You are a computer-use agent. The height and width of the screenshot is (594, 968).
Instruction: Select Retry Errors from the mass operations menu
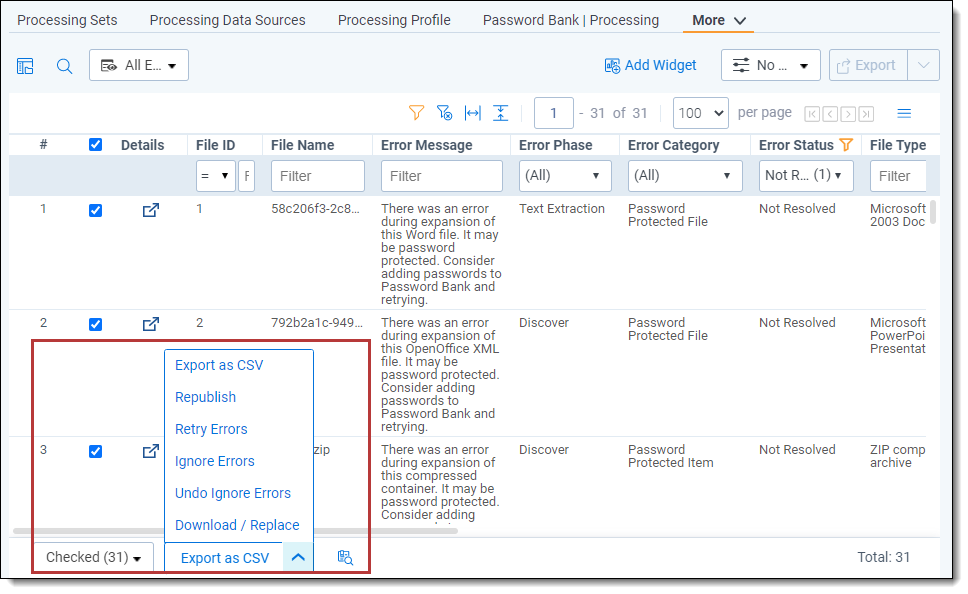coord(211,429)
